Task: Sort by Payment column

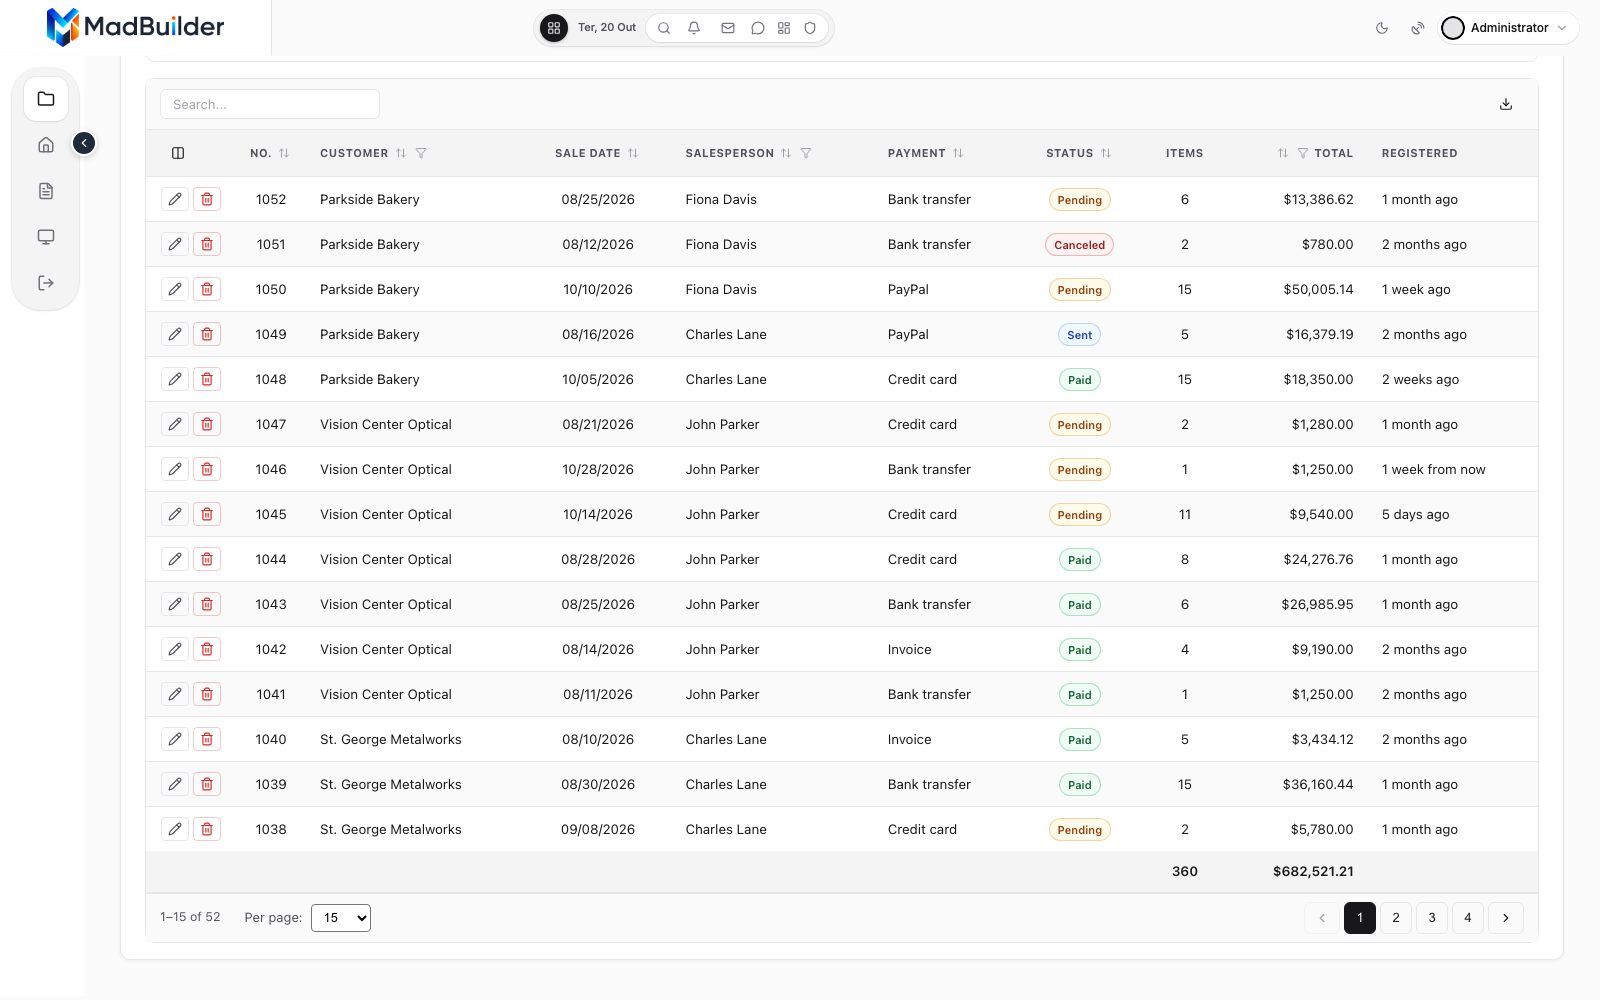Action: coord(958,153)
